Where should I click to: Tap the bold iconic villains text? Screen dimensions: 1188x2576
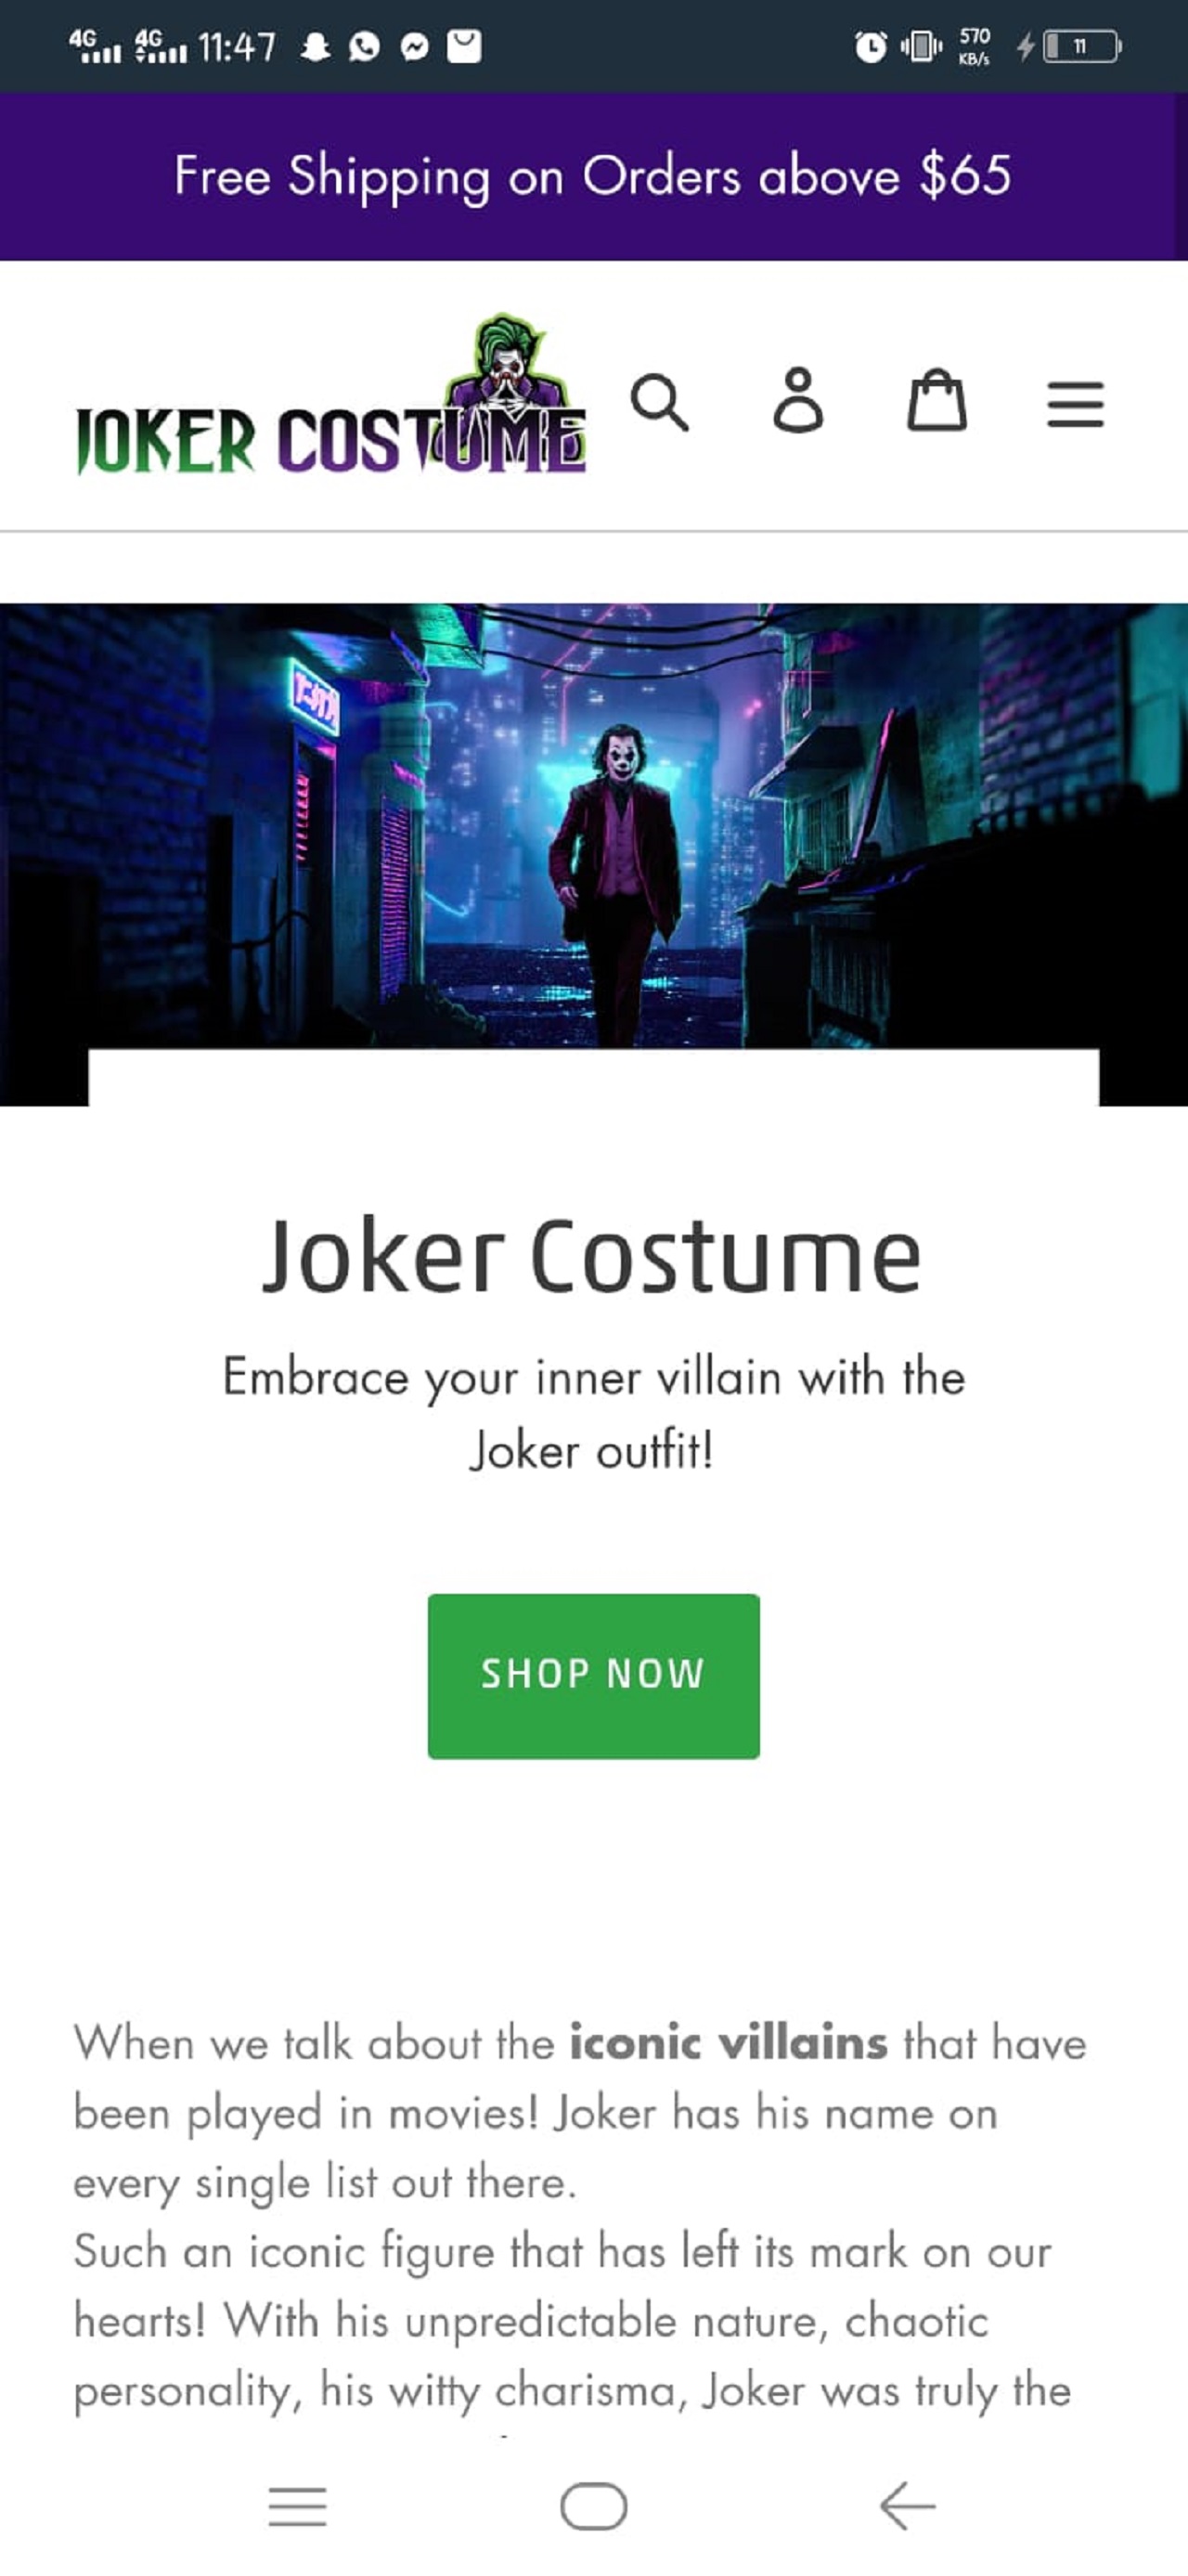pyautogui.click(x=728, y=2042)
